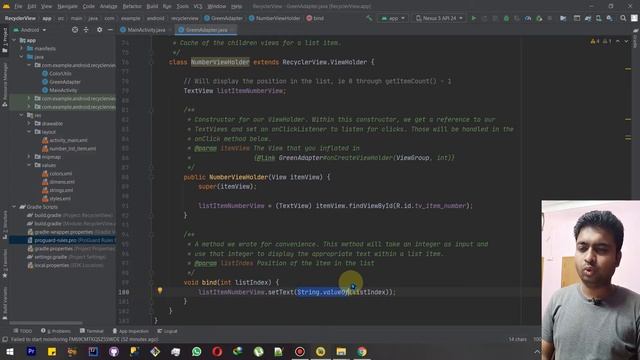Expand the drawable folder
Image resolution: width=640 pixels, height=360 pixels.
[29, 123]
